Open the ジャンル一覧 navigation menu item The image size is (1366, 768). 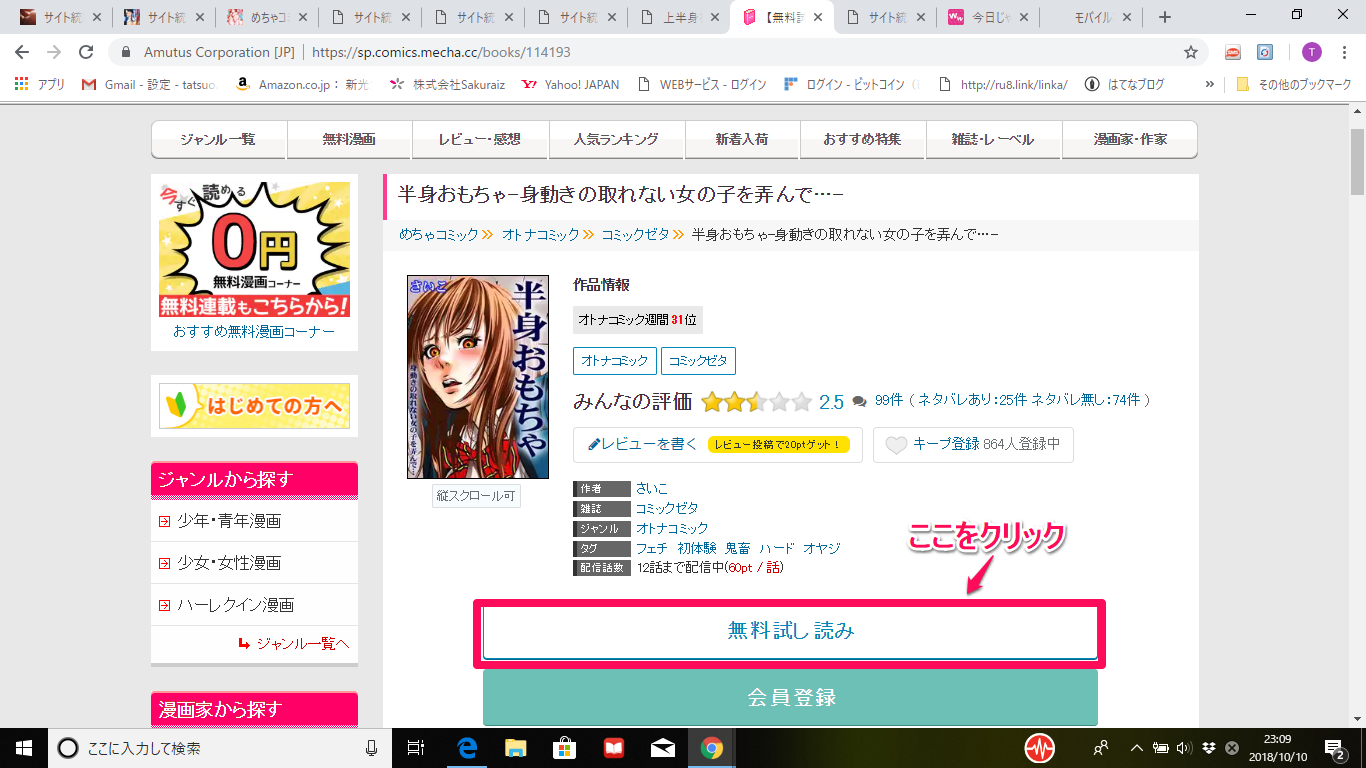point(218,139)
